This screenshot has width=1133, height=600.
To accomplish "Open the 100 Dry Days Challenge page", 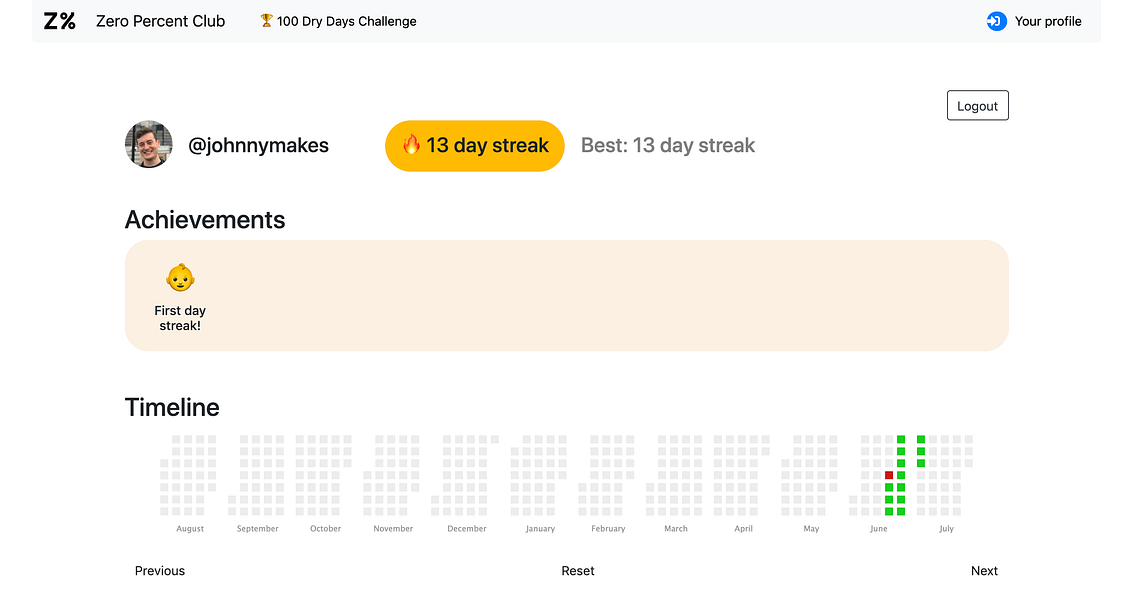I will 347,21.
